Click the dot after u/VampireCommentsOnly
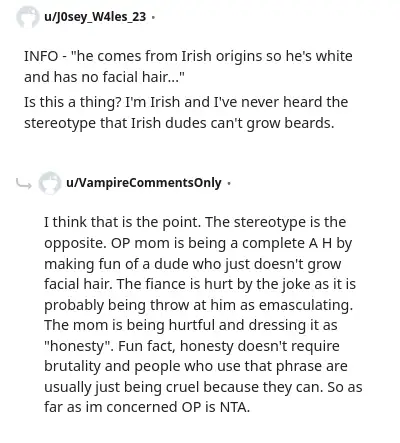The image size is (400, 443). (x=229, y=183)
